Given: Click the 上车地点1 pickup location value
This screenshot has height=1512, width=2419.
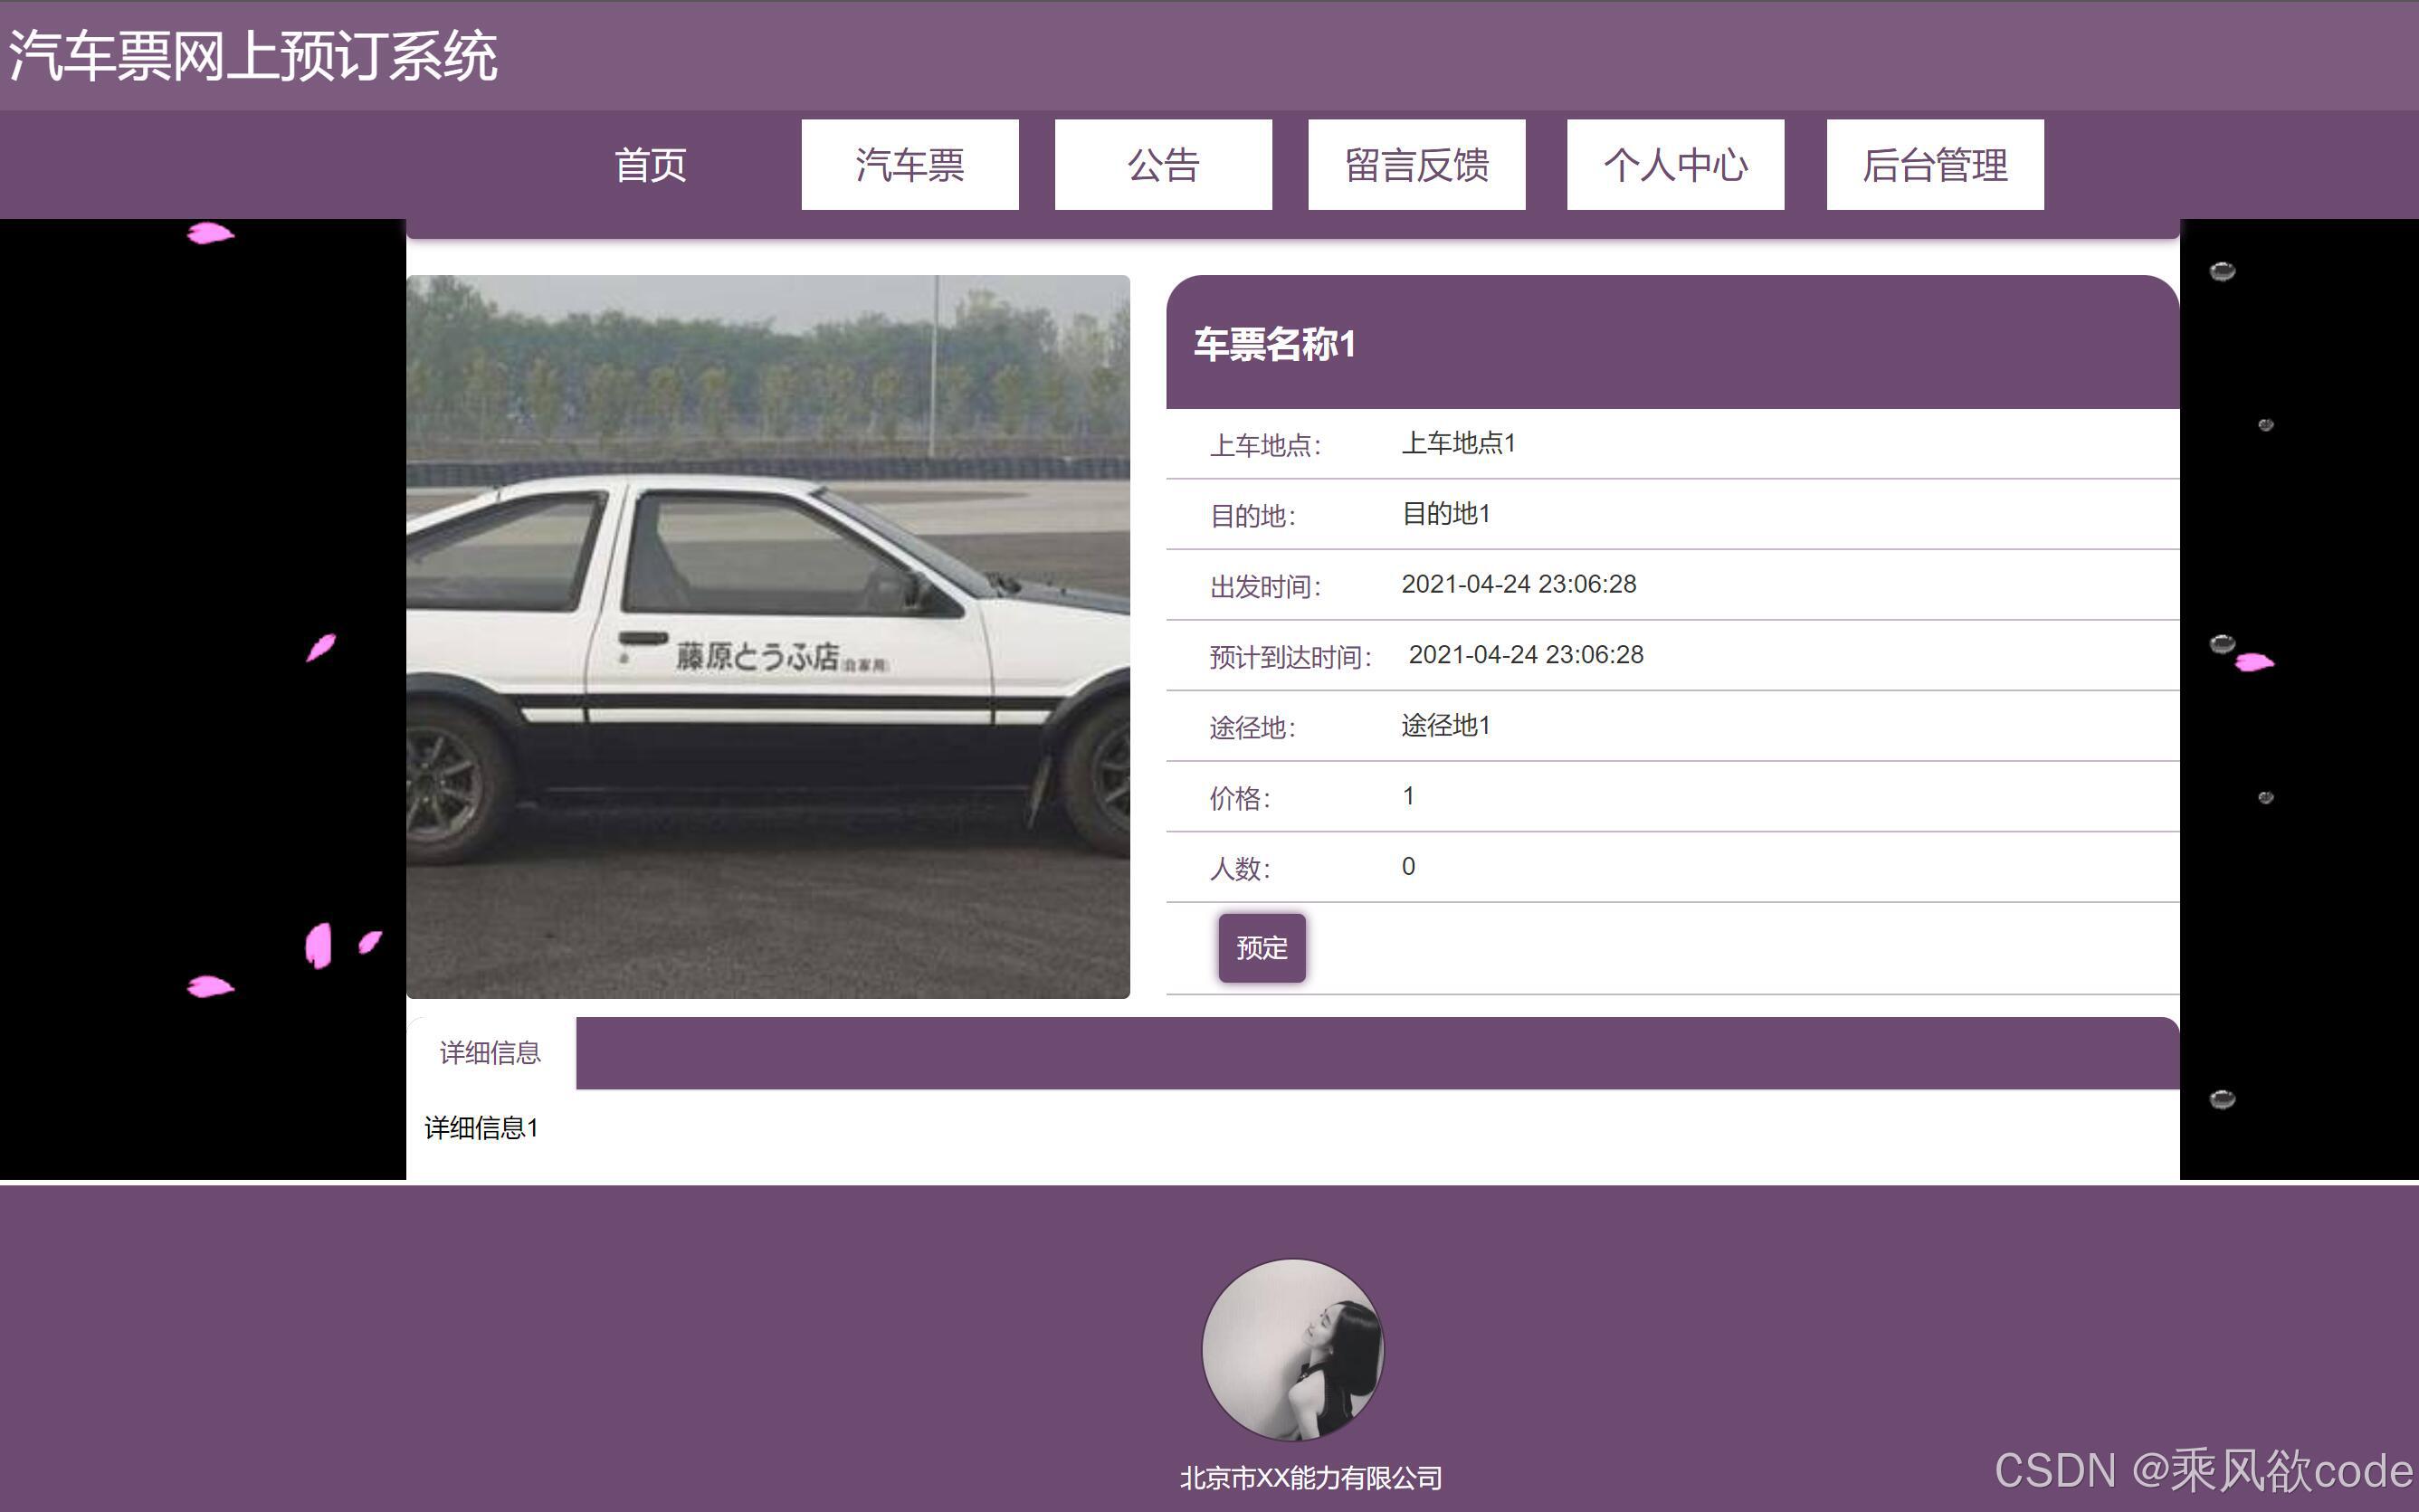Looking at the screenshot, I should tap(1458, 443).
